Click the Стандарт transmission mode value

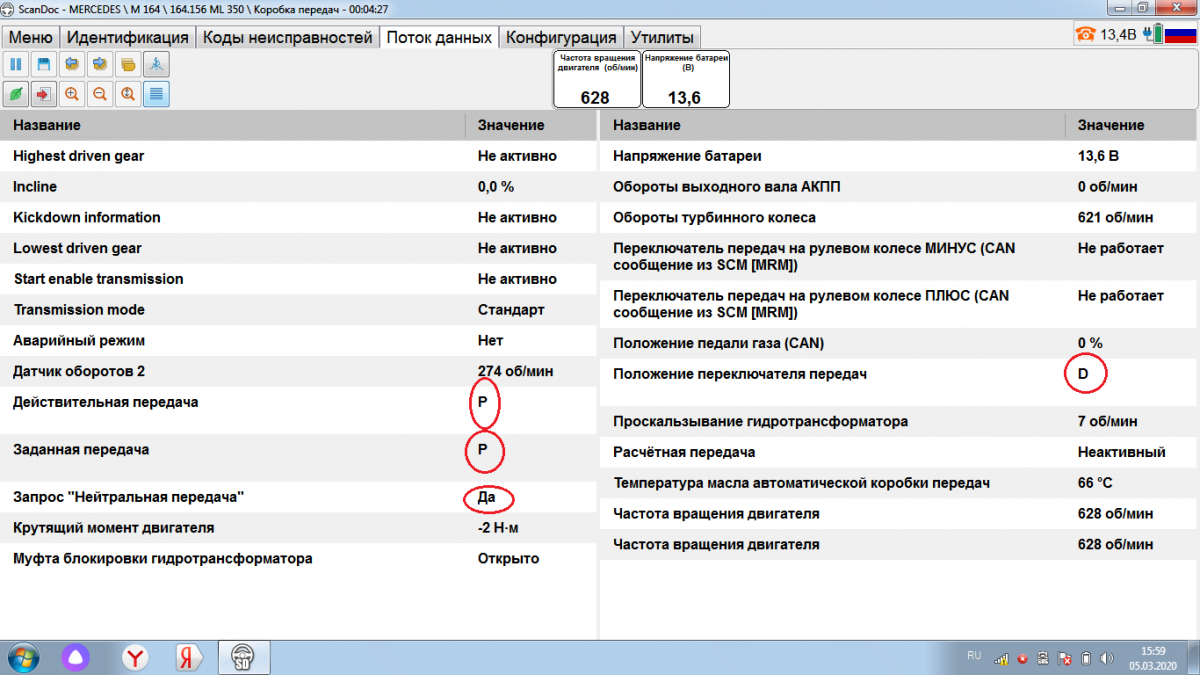point(511,310)
